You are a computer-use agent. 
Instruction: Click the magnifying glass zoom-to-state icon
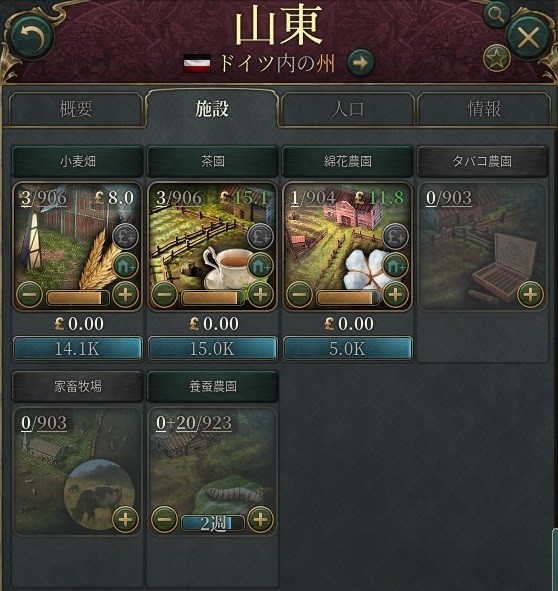[497, 15]
